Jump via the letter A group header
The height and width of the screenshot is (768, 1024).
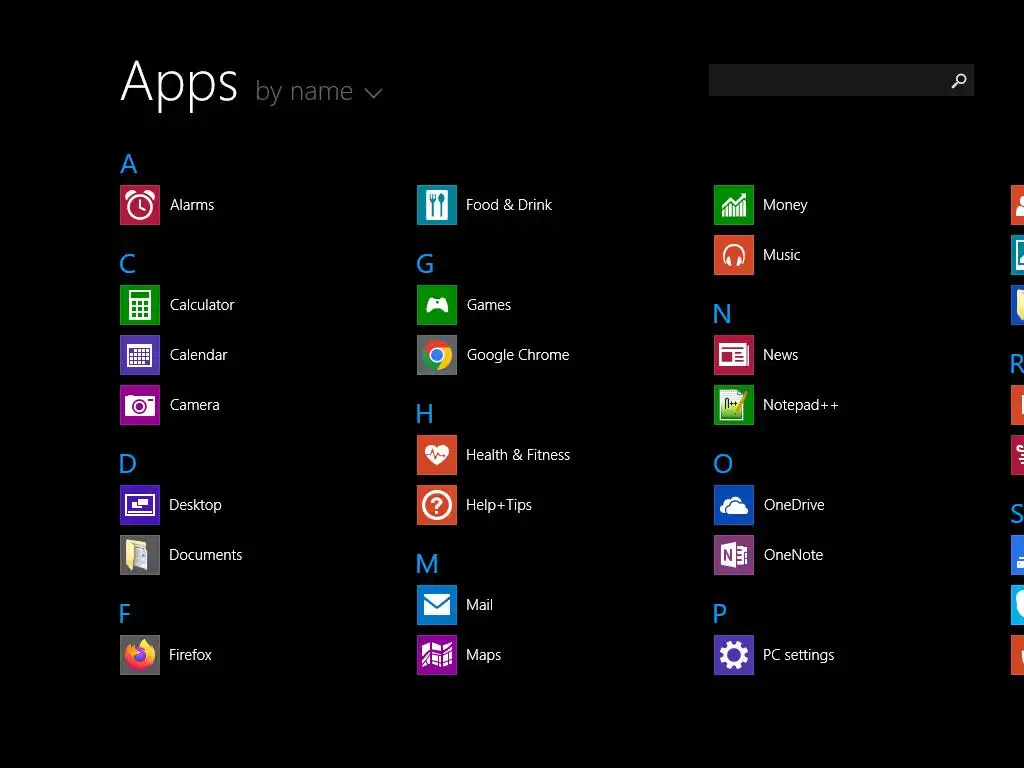click(129, 164)
